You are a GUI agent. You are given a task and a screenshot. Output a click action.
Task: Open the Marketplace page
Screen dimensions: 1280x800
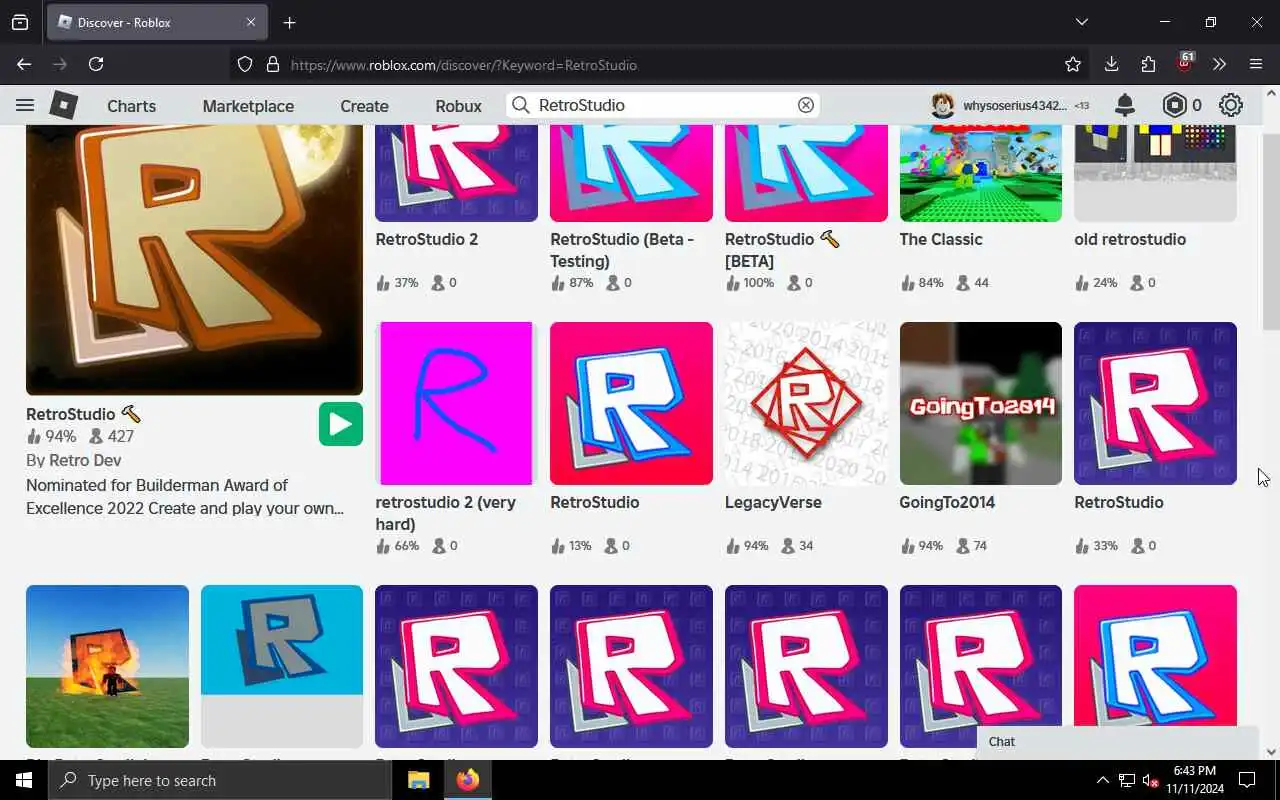click(248, 106)
